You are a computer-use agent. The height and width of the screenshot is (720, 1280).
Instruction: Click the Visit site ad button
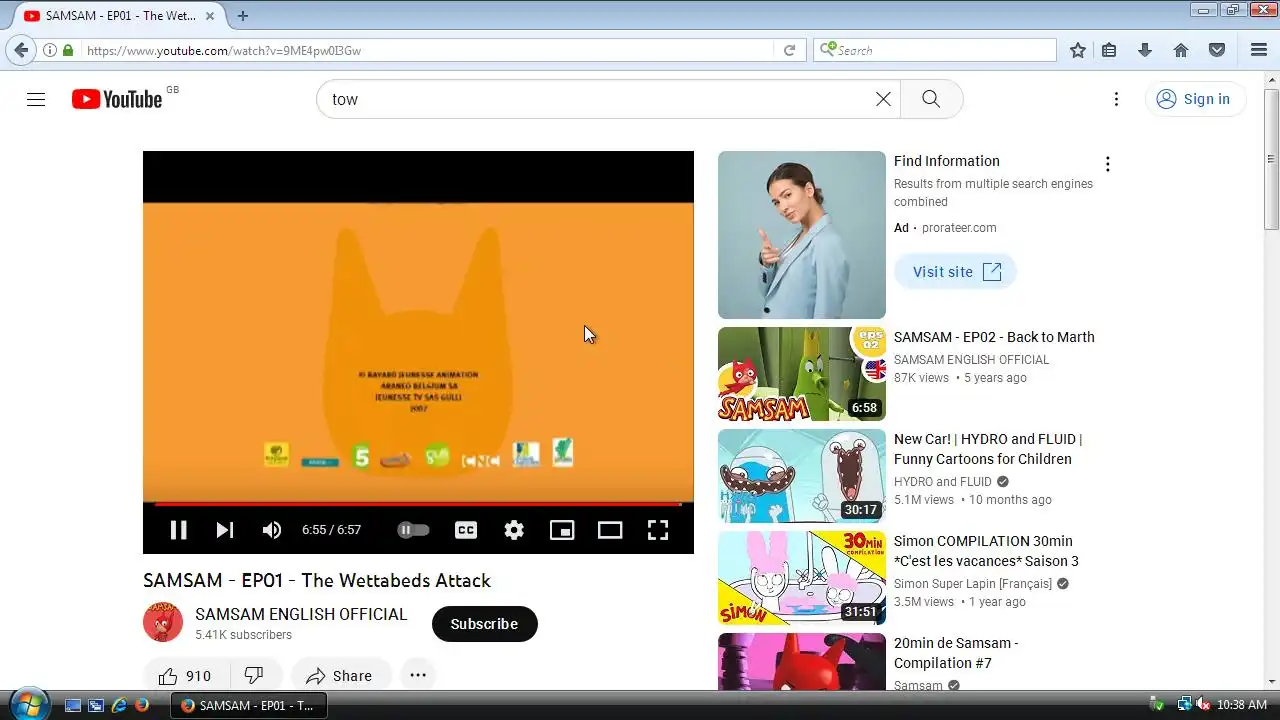955,272
